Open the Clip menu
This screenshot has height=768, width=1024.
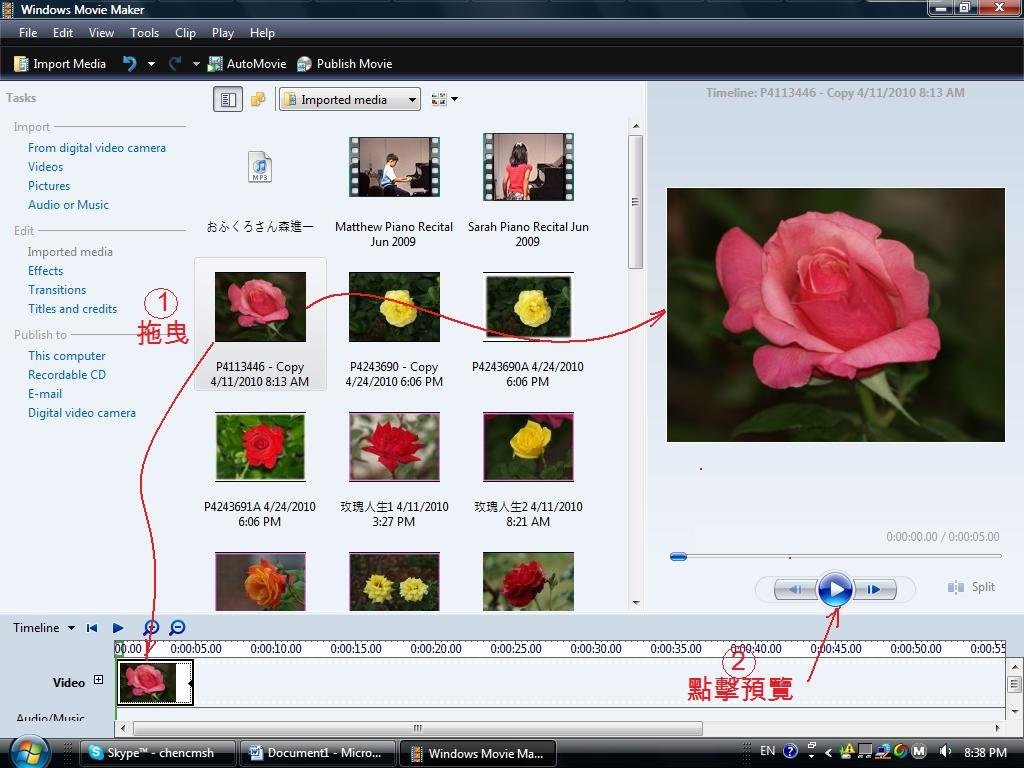tap(185, 33)
